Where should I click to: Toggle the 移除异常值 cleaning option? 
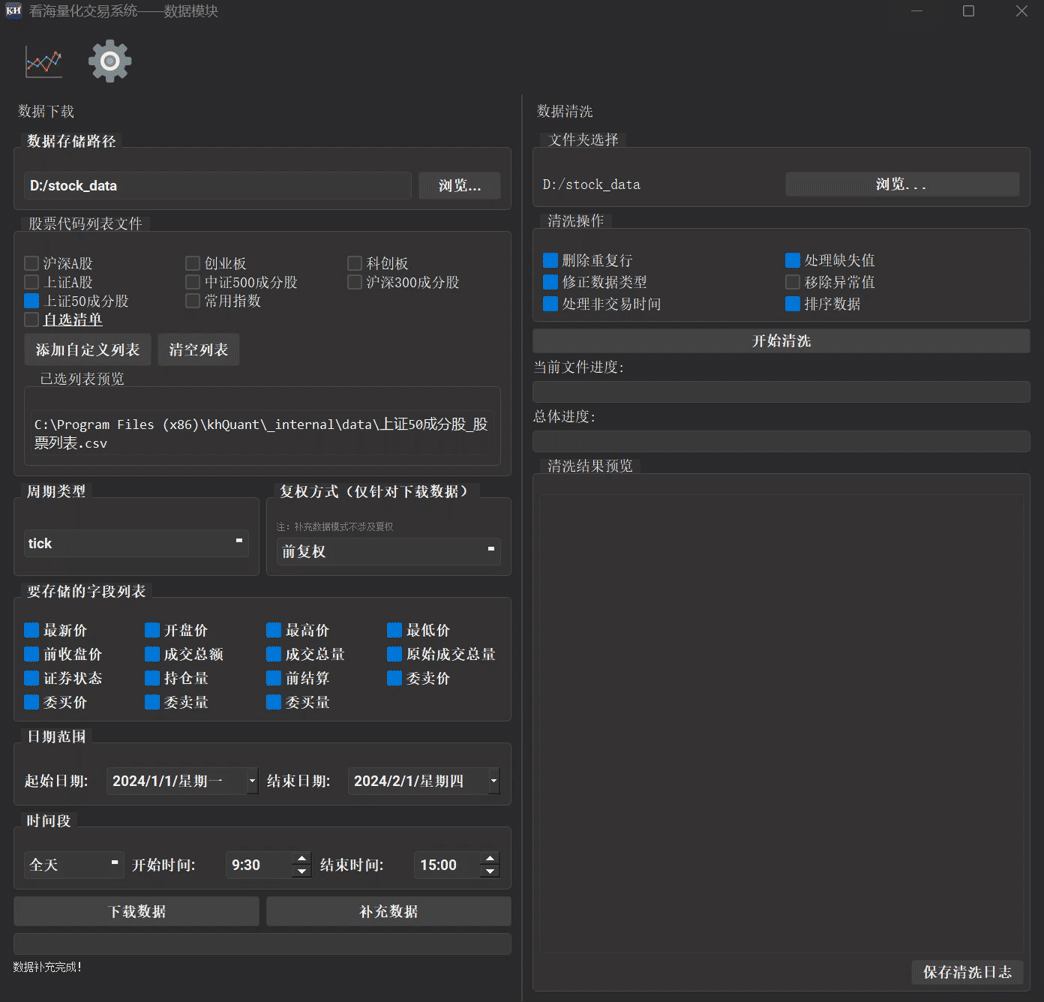point(793,282)
